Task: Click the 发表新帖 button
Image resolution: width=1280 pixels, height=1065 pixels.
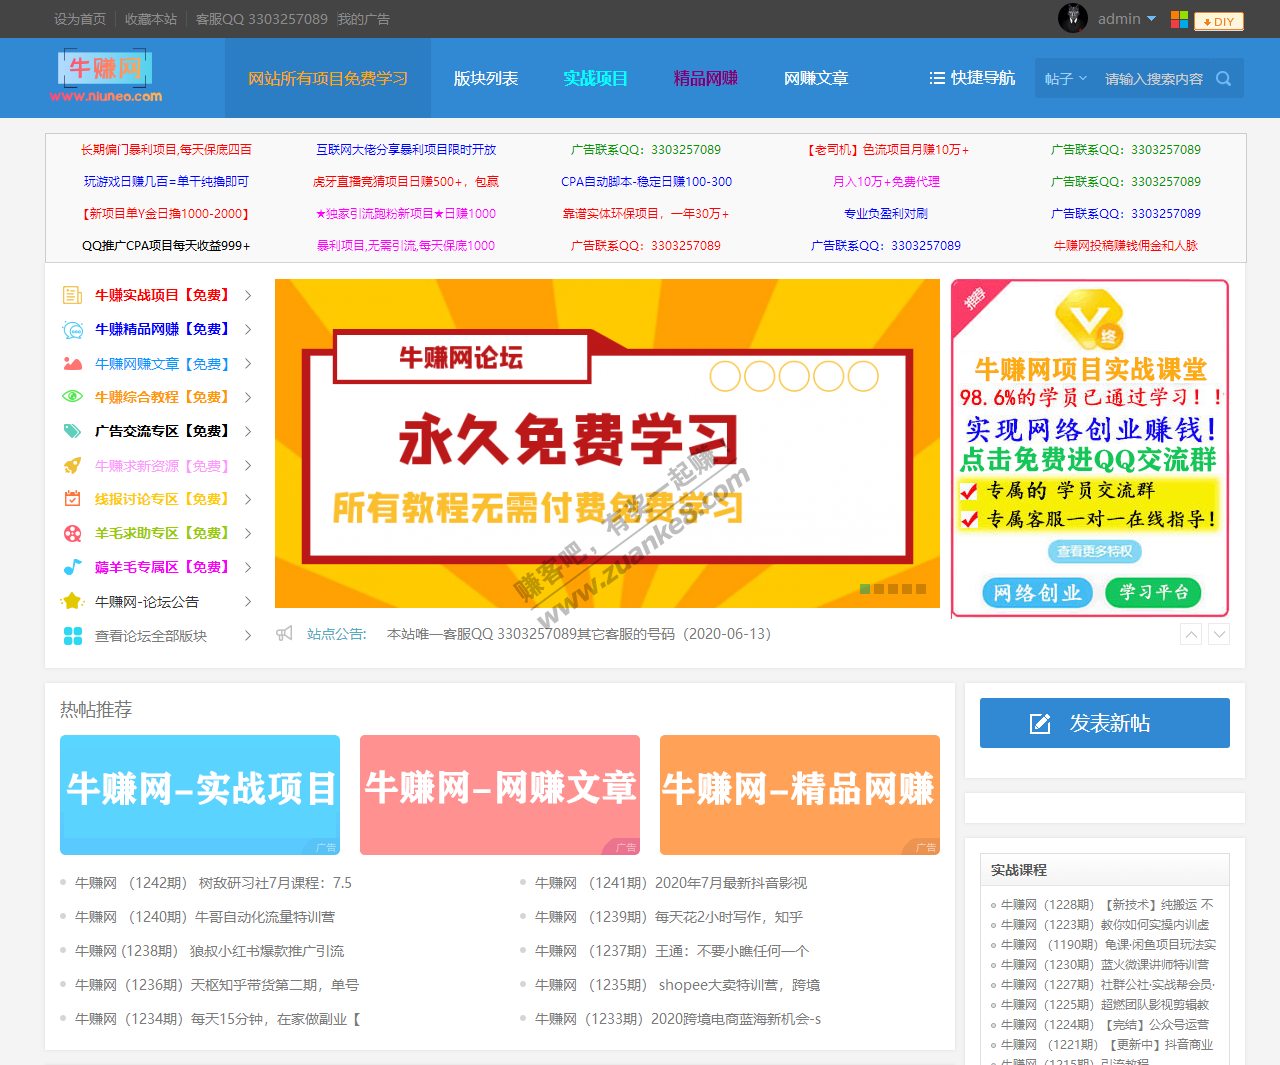Action: click(1105, 723)
